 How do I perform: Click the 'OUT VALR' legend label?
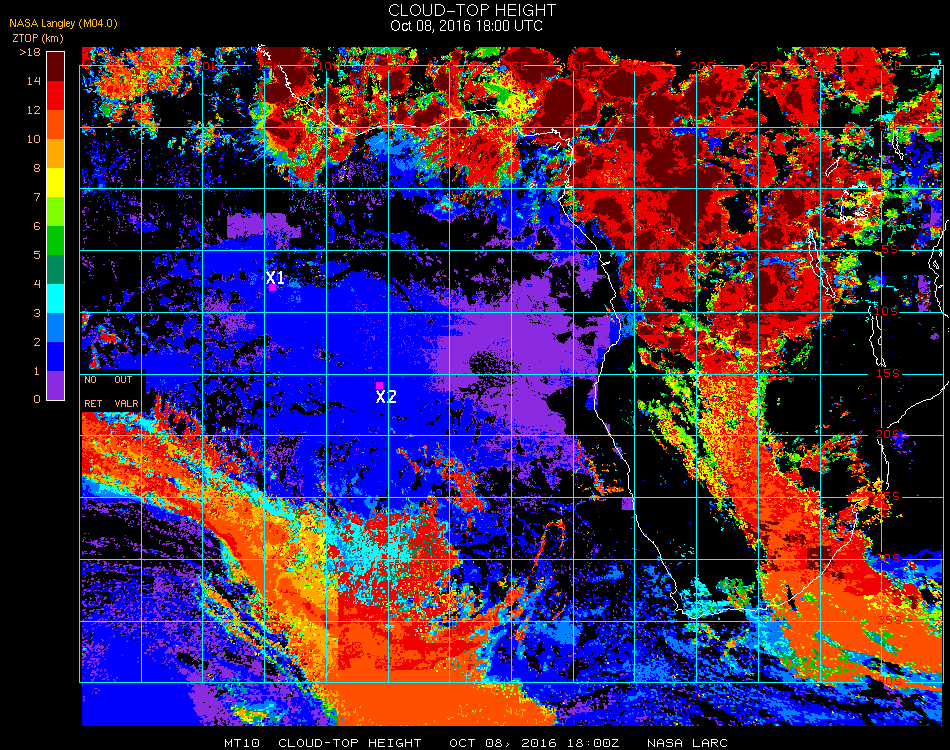point(126,391)
